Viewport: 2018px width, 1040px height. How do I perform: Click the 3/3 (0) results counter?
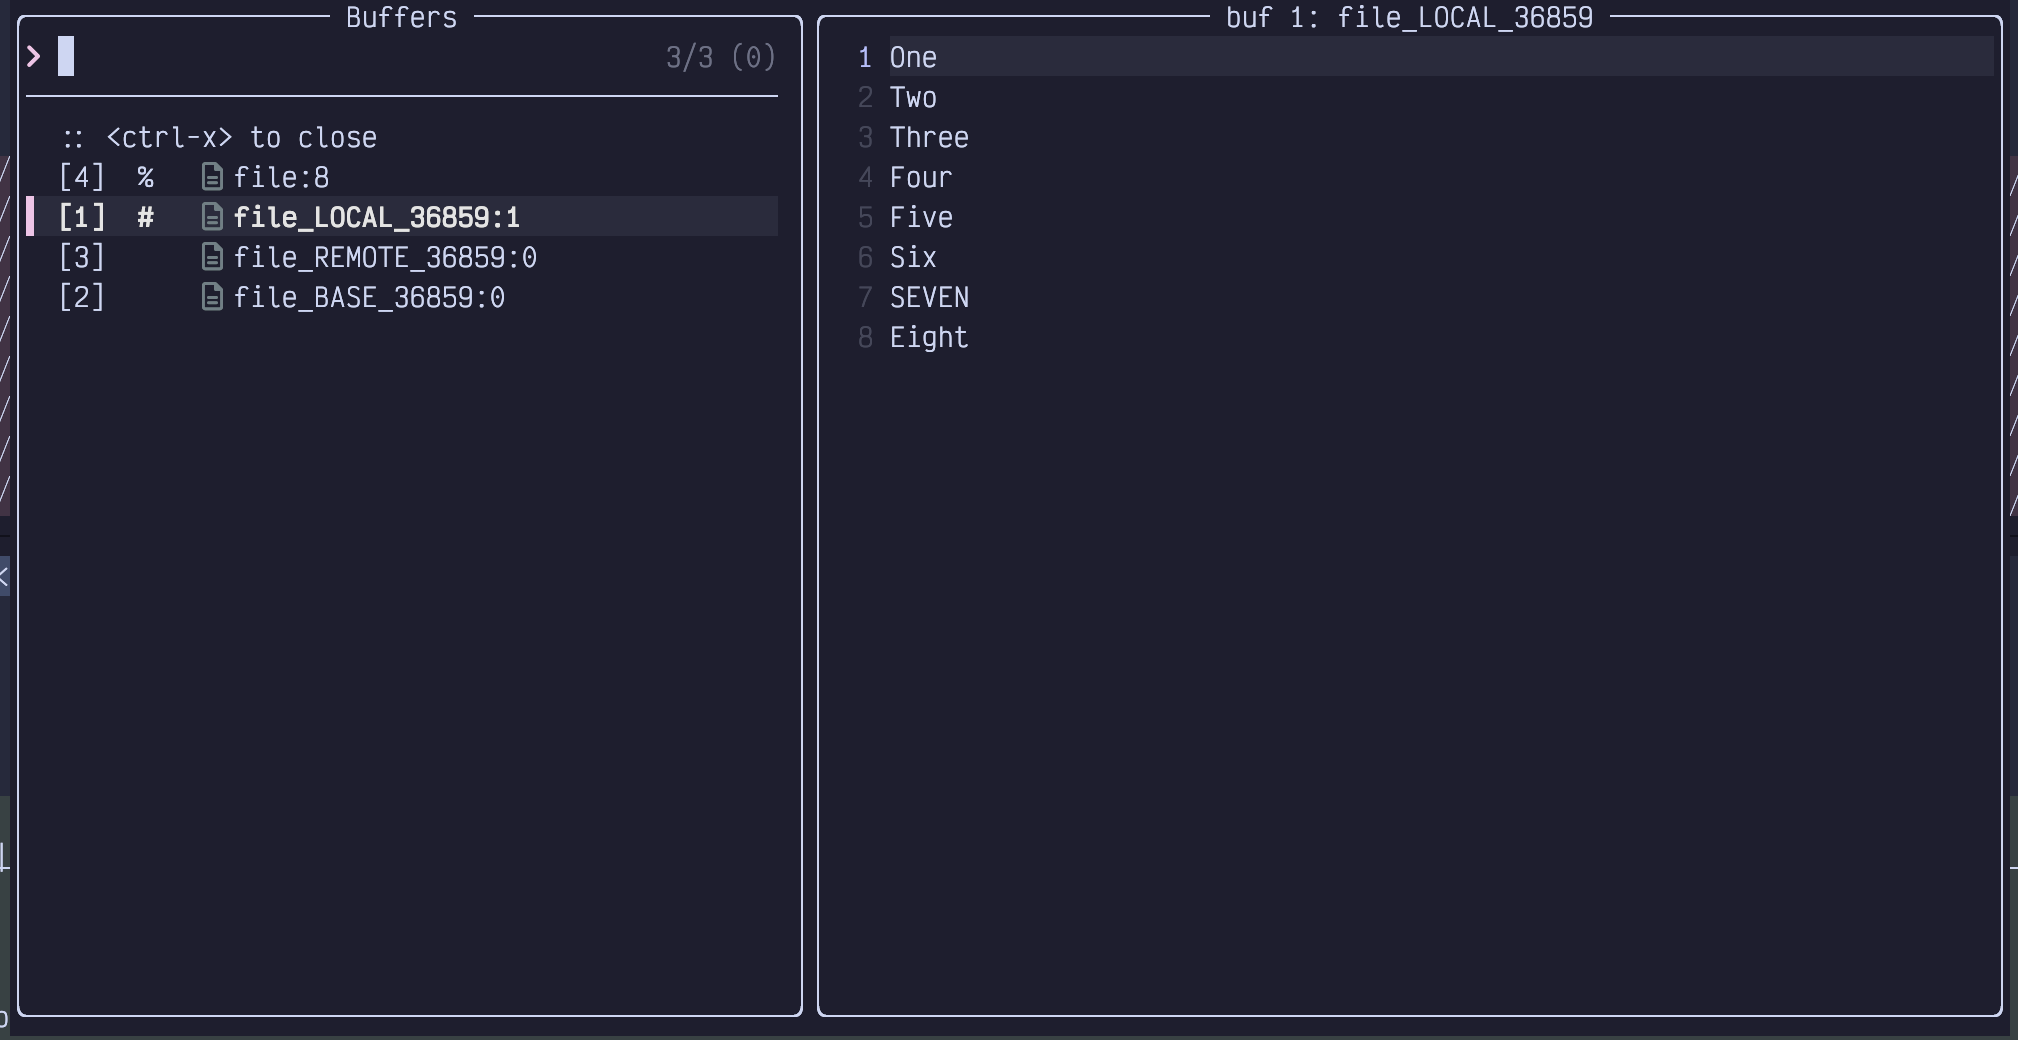click(721, 57)
